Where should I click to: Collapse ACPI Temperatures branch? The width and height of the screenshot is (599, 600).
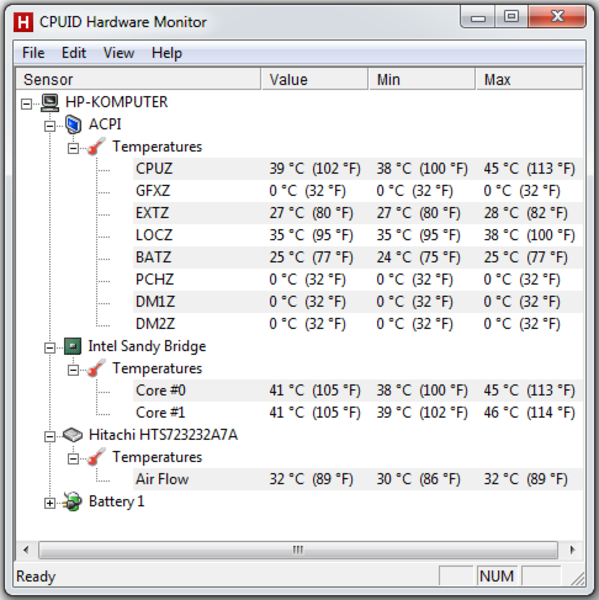click(73, 148)
